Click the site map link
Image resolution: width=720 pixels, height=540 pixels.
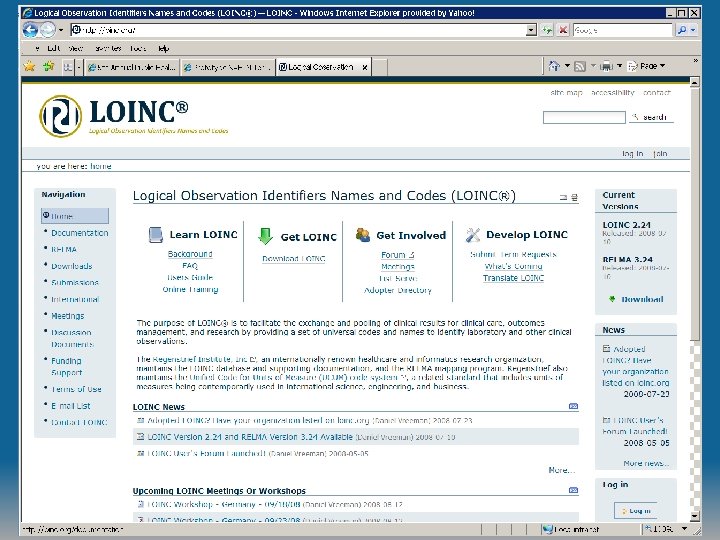coord(566,93)
